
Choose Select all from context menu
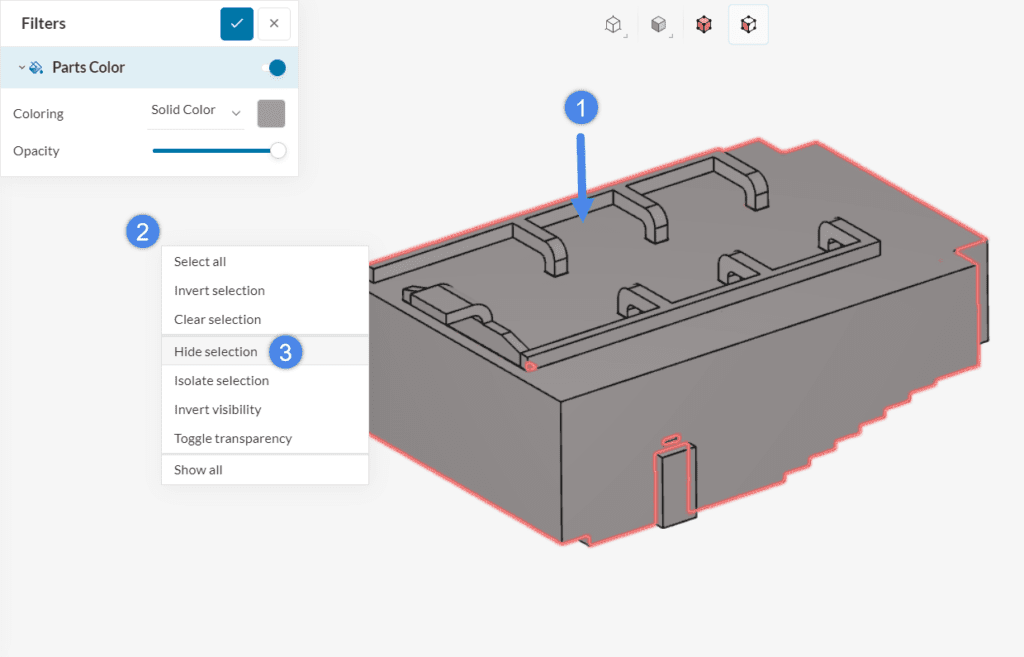click(x=200, y=261)
